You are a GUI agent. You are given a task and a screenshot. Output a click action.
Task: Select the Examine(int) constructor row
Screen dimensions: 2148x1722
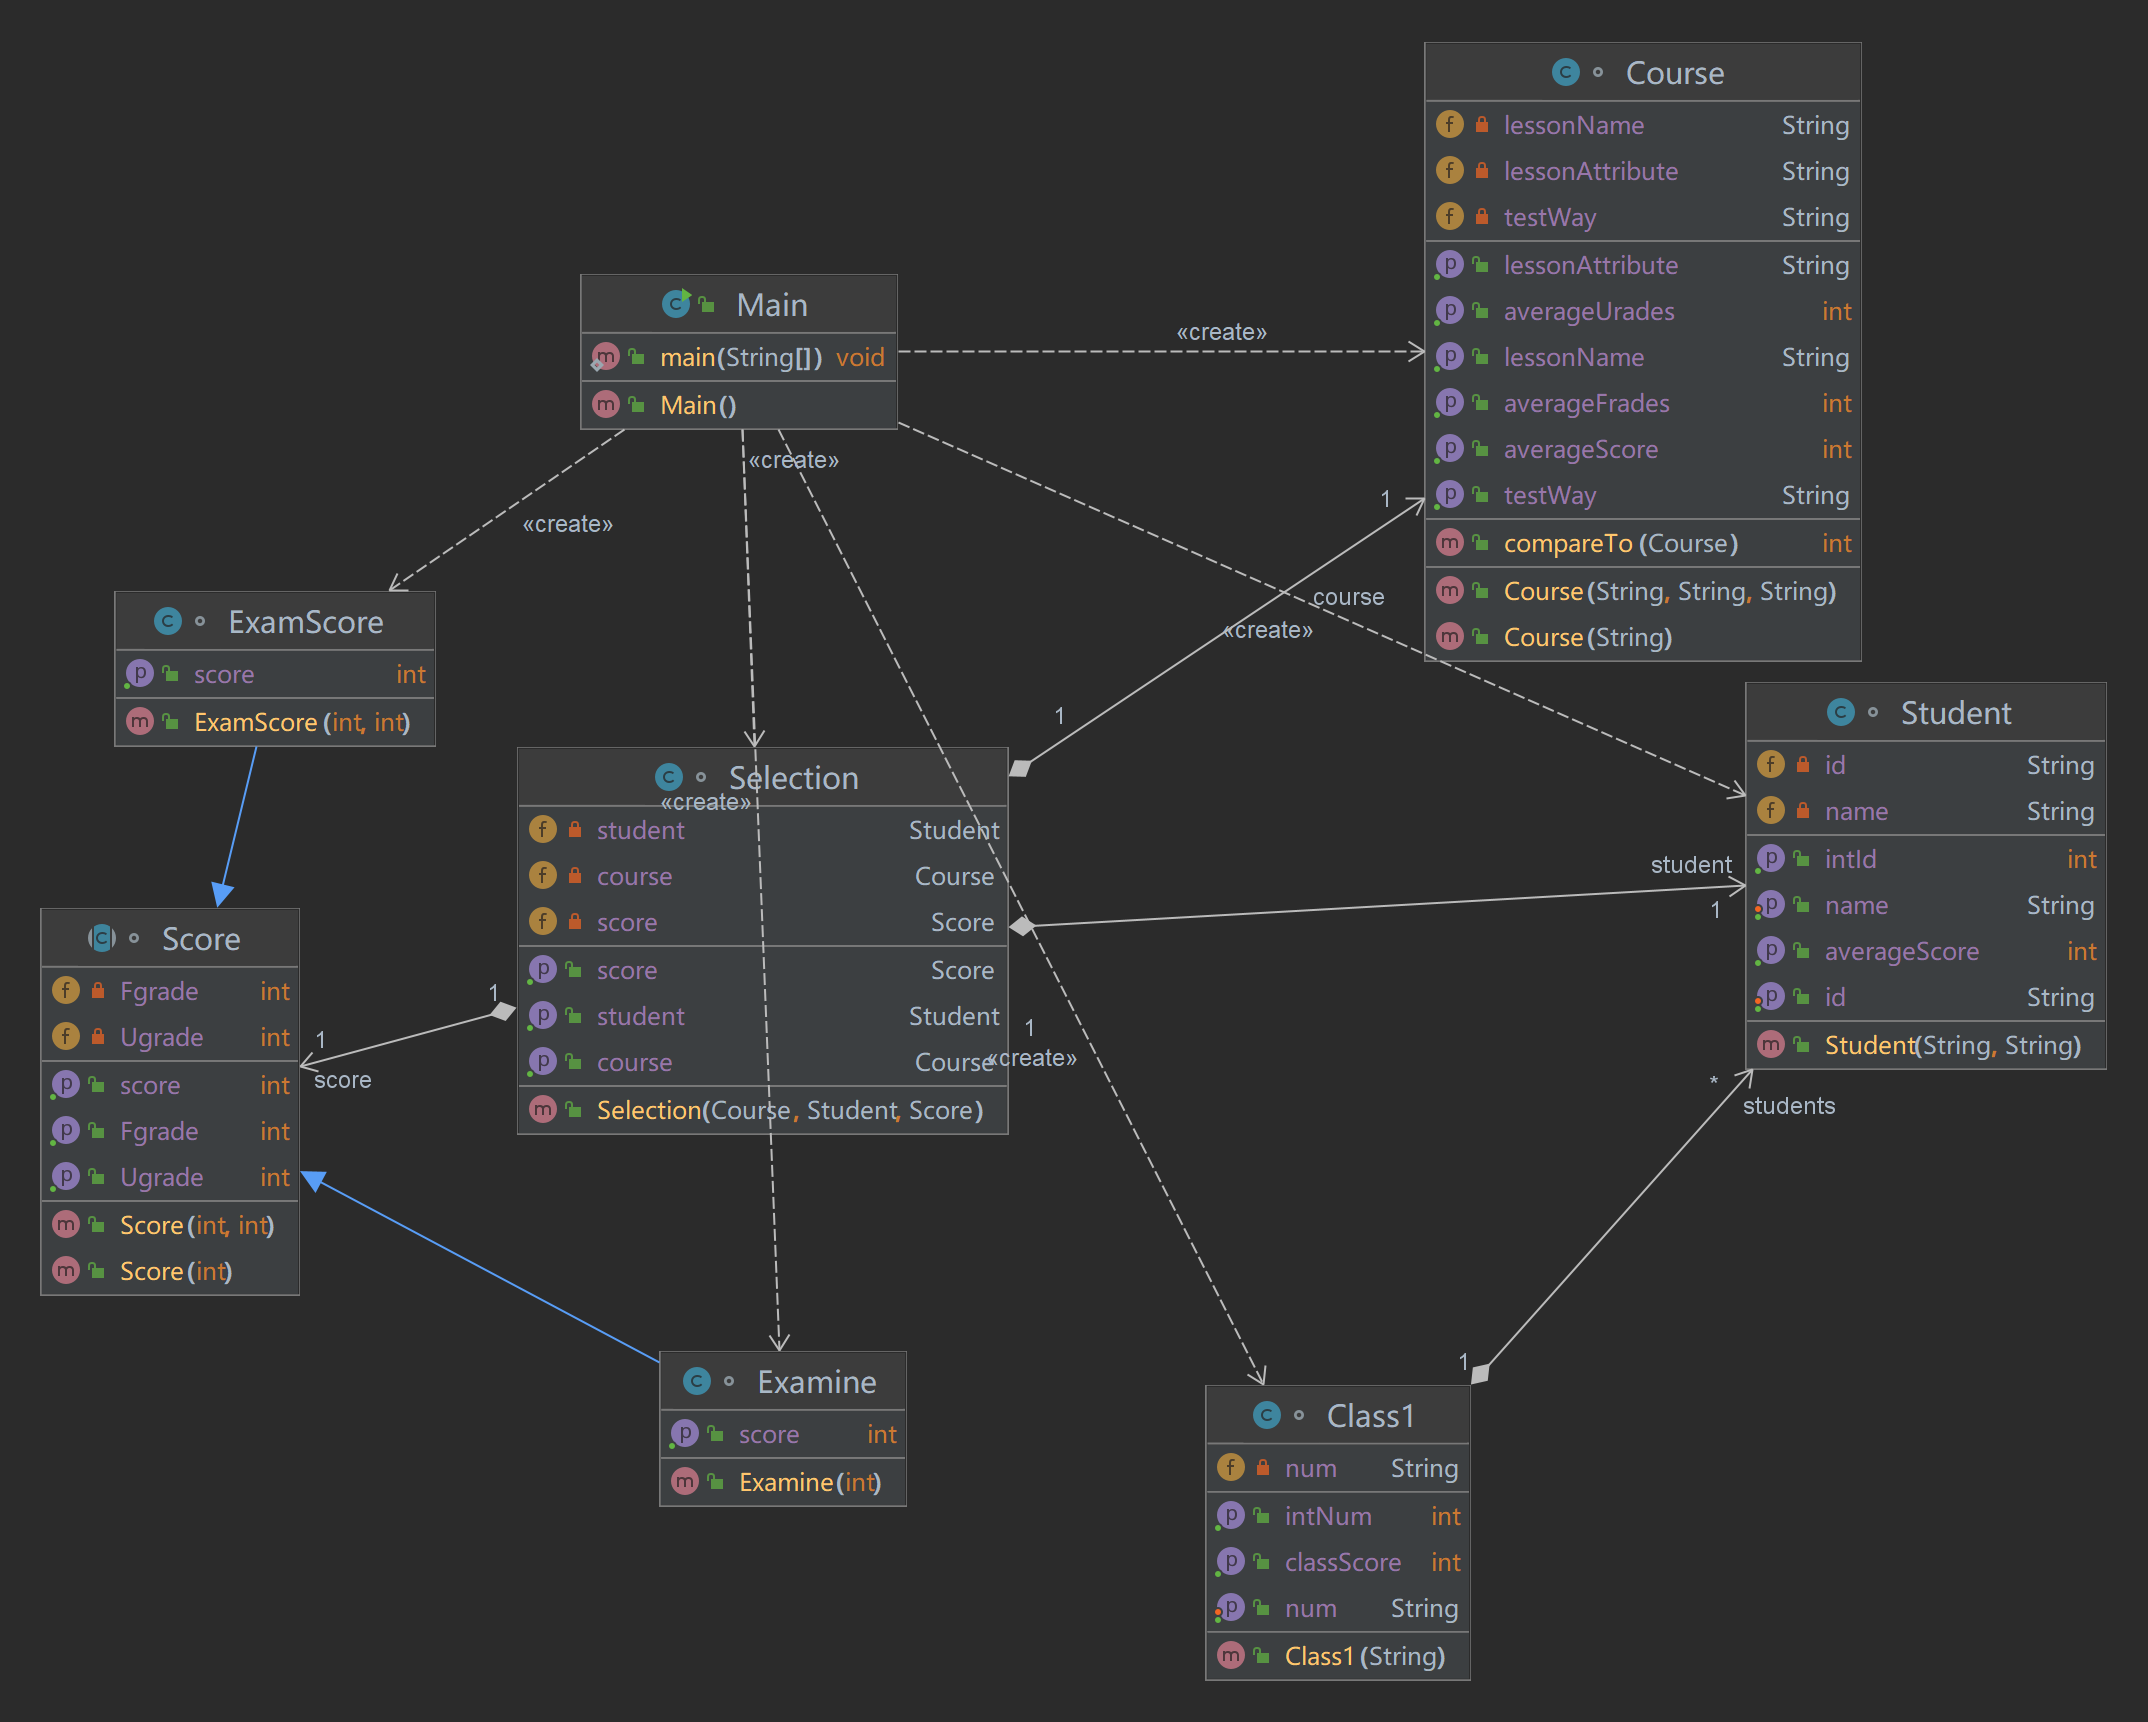(809, 1482)
